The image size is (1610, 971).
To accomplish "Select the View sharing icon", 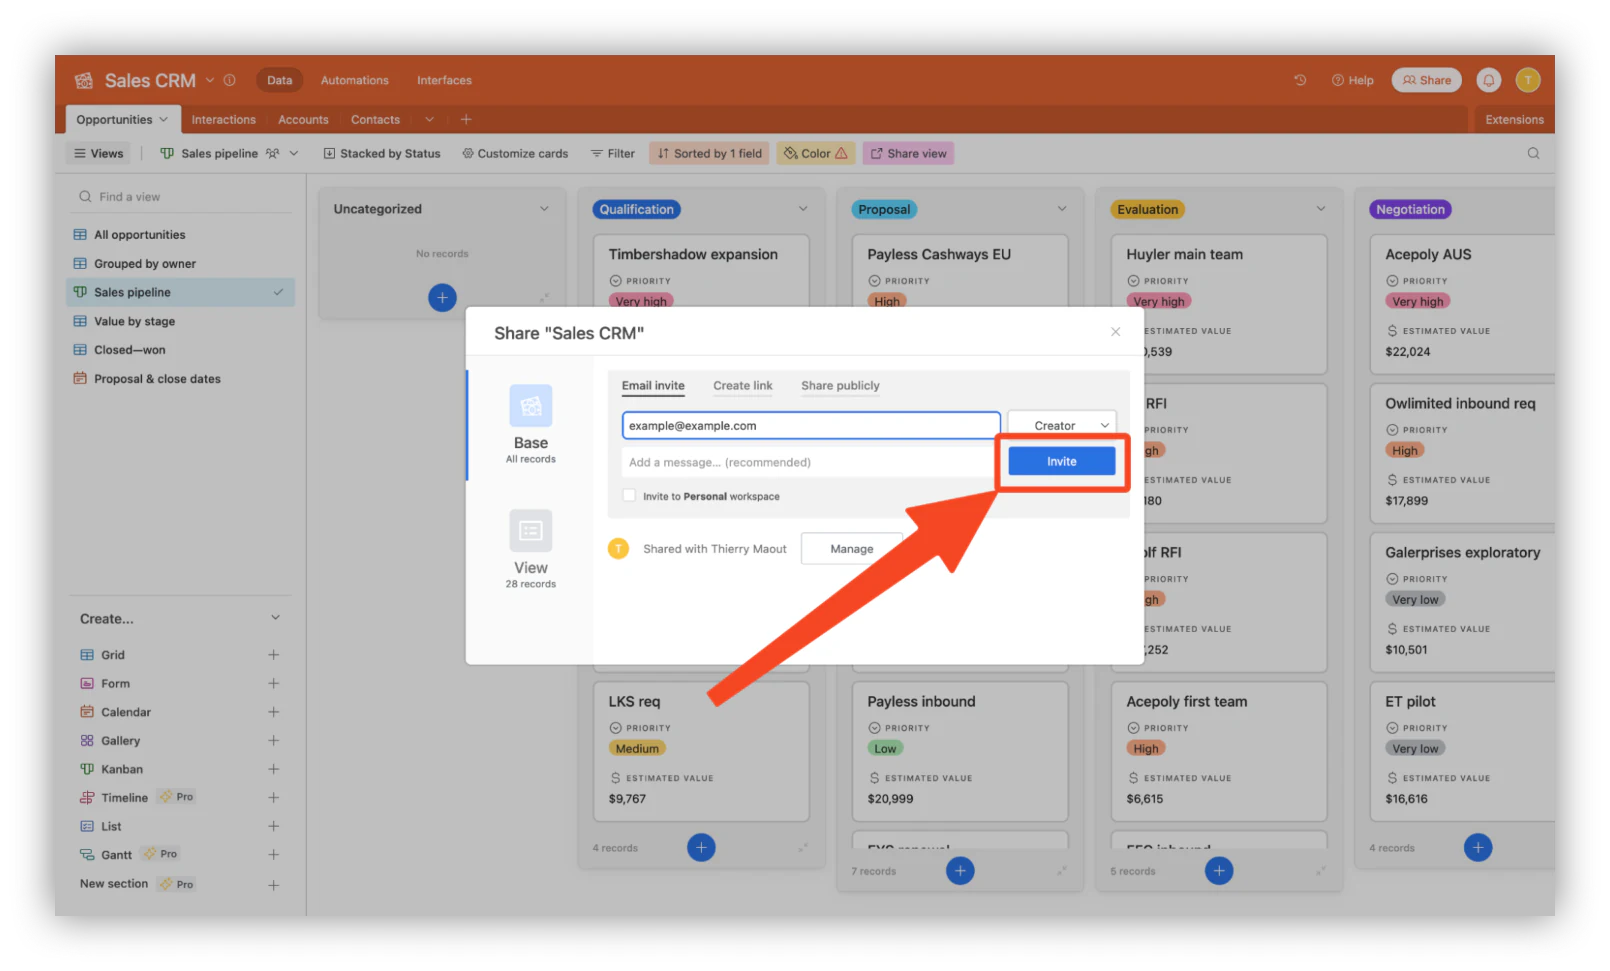I will [x=531, y=530].
